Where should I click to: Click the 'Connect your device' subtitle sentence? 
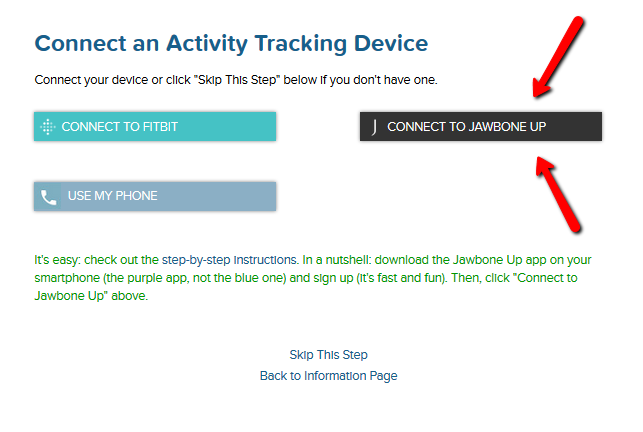236,80
